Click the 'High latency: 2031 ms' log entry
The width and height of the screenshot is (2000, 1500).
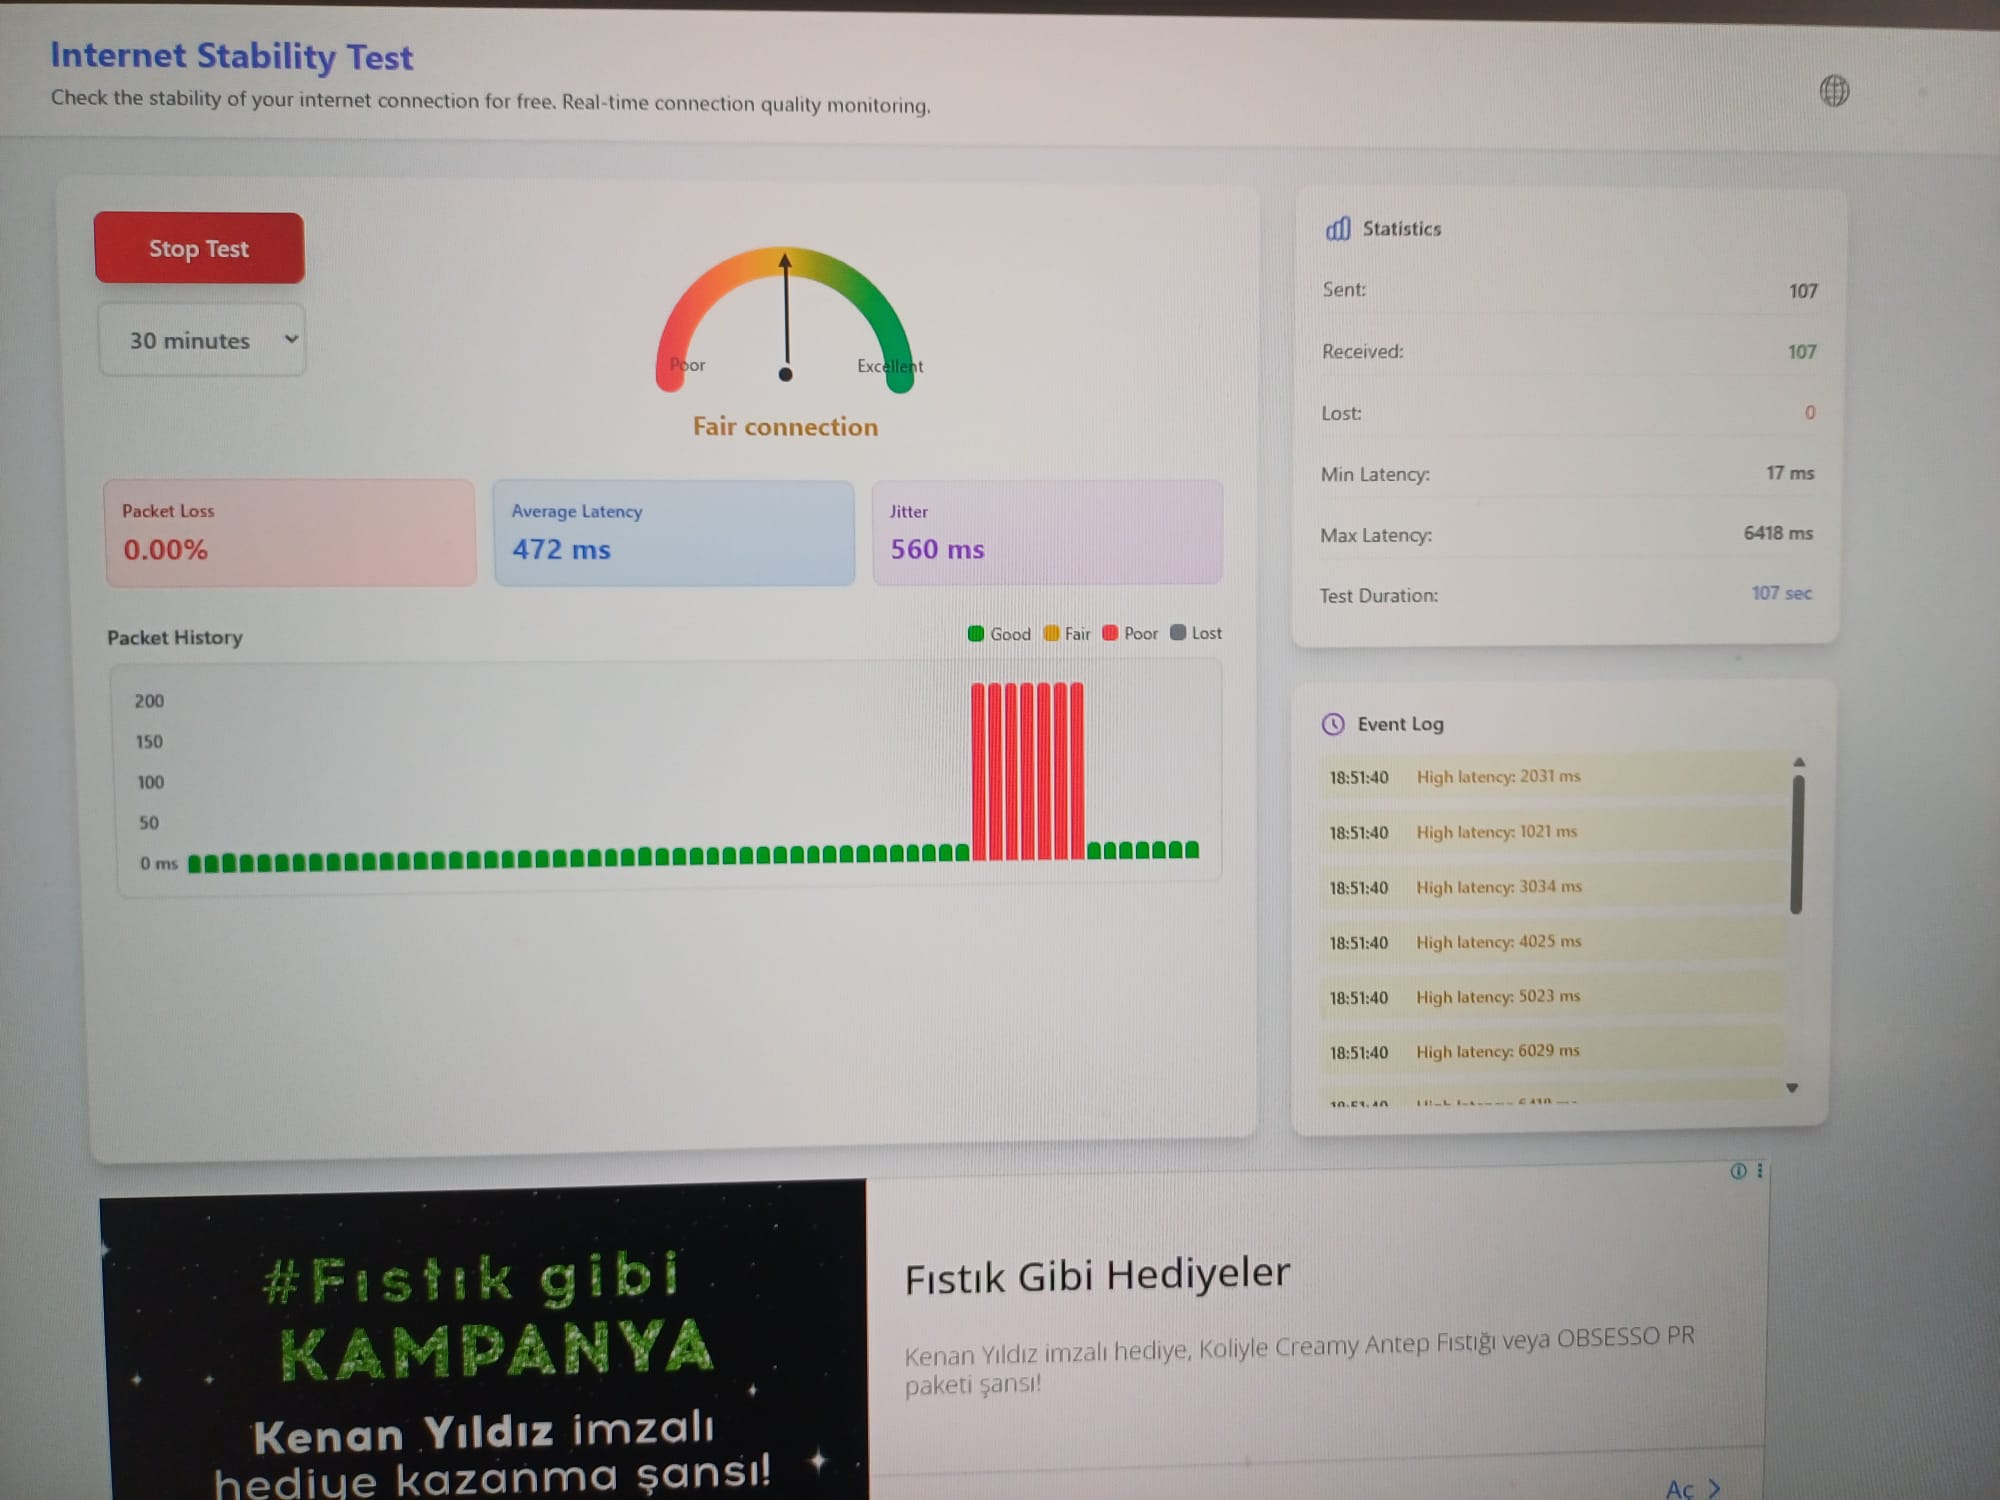tap(1551, 777)
